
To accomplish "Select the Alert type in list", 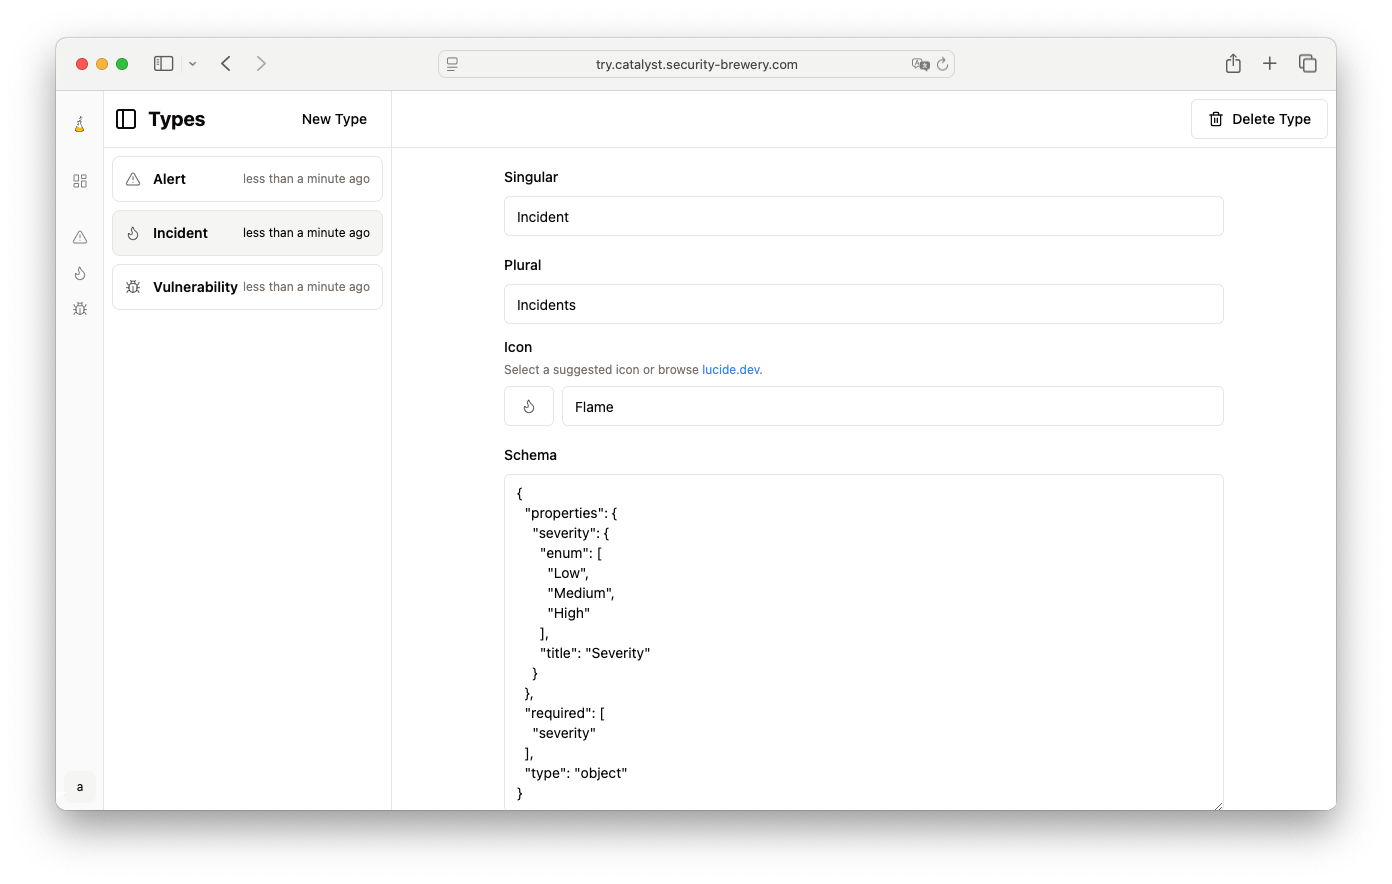I will (x=247, y=179).
